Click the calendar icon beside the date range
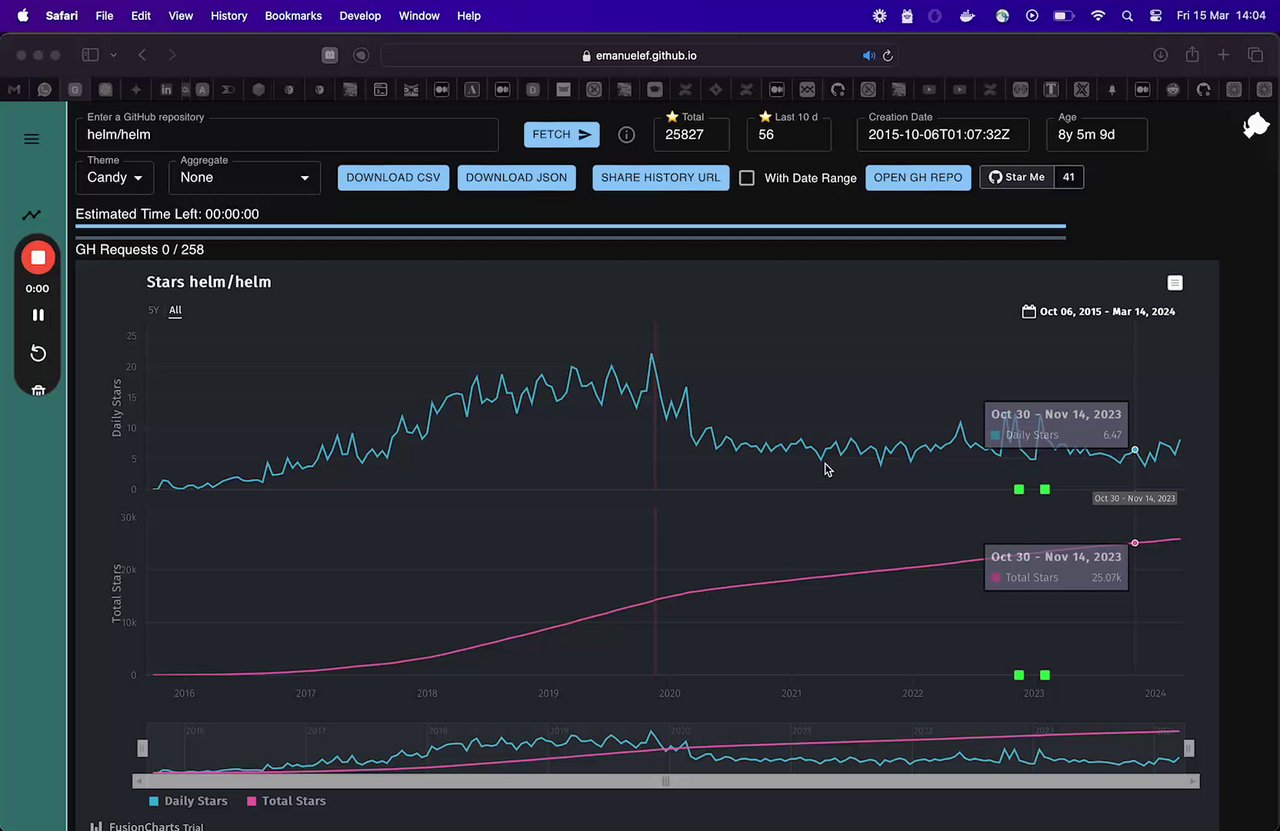 pyautogui.click(x=1028, y=312)
